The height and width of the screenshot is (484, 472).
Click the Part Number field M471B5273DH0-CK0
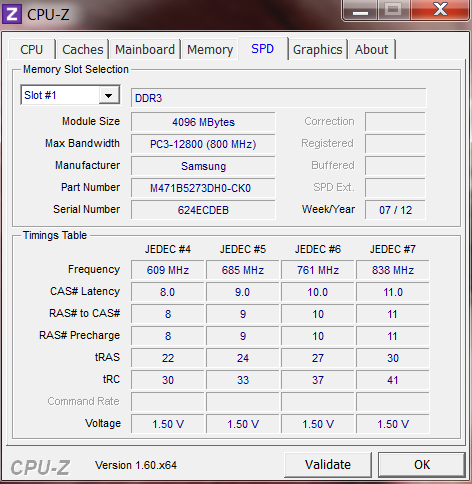[x=203, y=188]
